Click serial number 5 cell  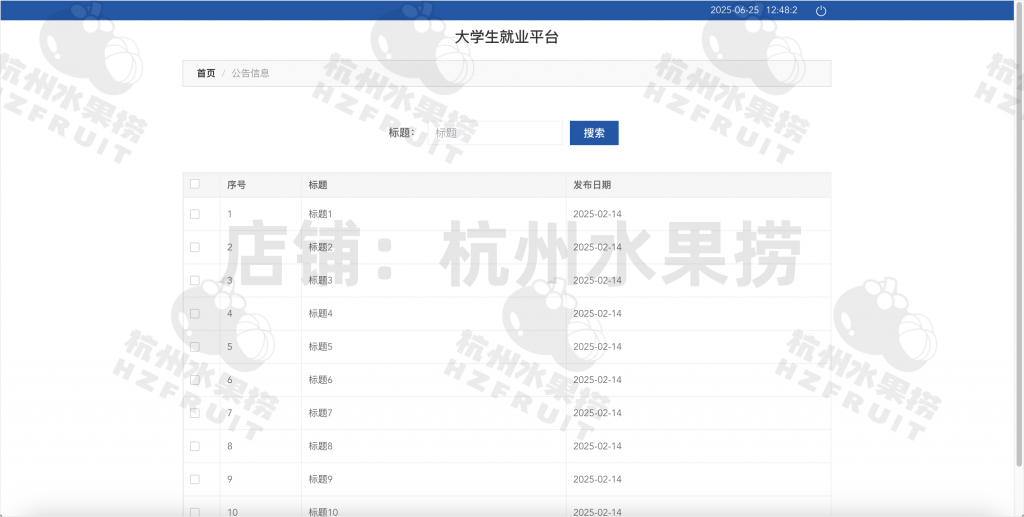coord(261,347)
